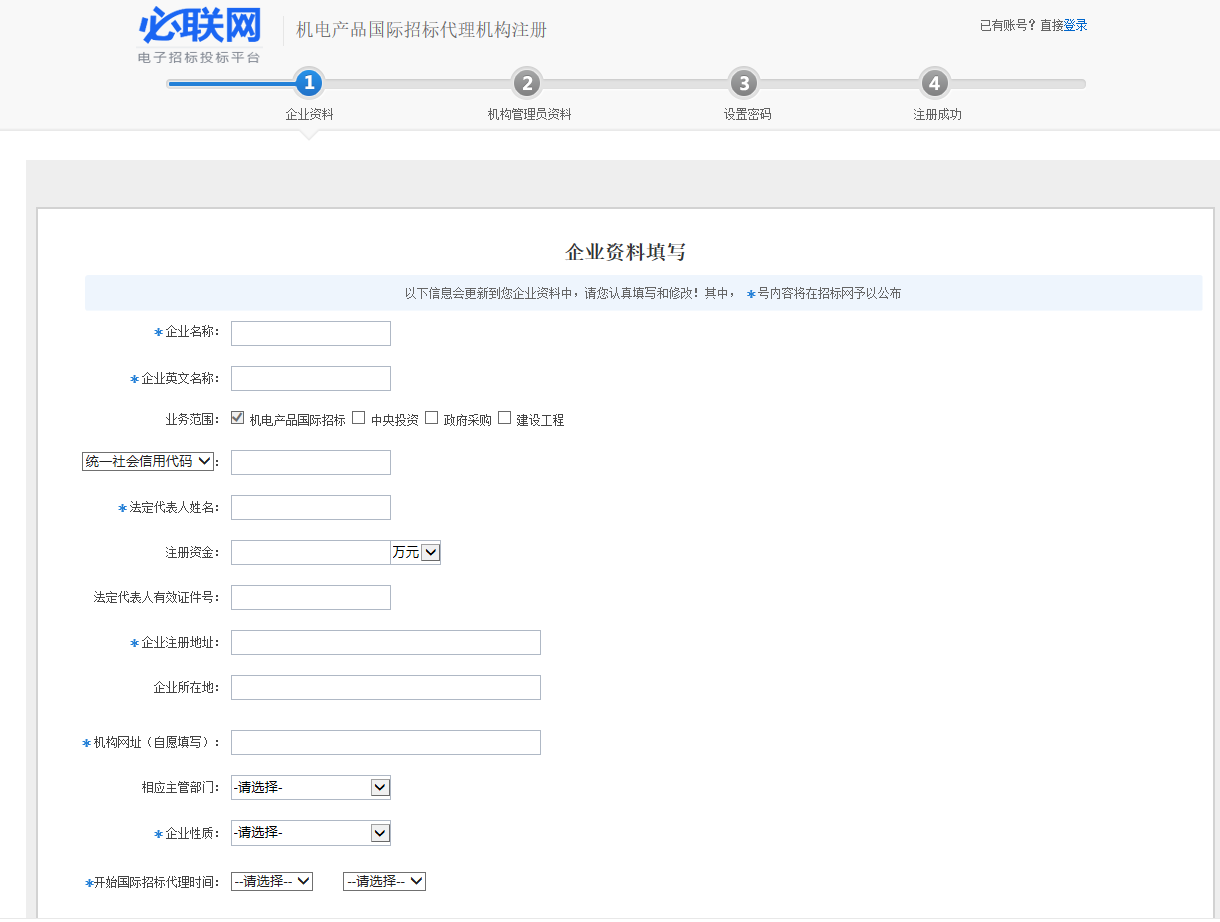Enable the 中央投资 checkbox
This screenshot has height=922, width=1220.
(x=359, y=418)
